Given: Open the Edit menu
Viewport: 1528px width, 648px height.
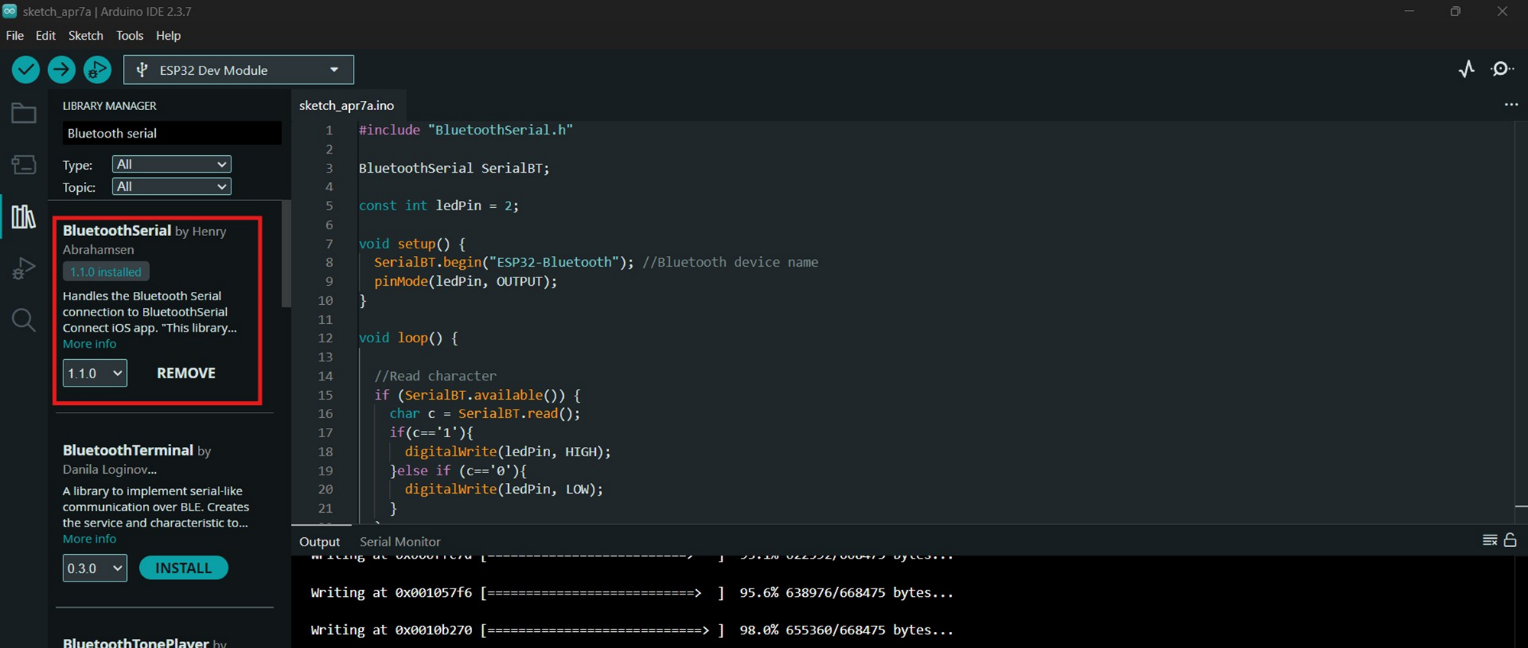Looking at the screenshot, I should [x=46, y=35].
